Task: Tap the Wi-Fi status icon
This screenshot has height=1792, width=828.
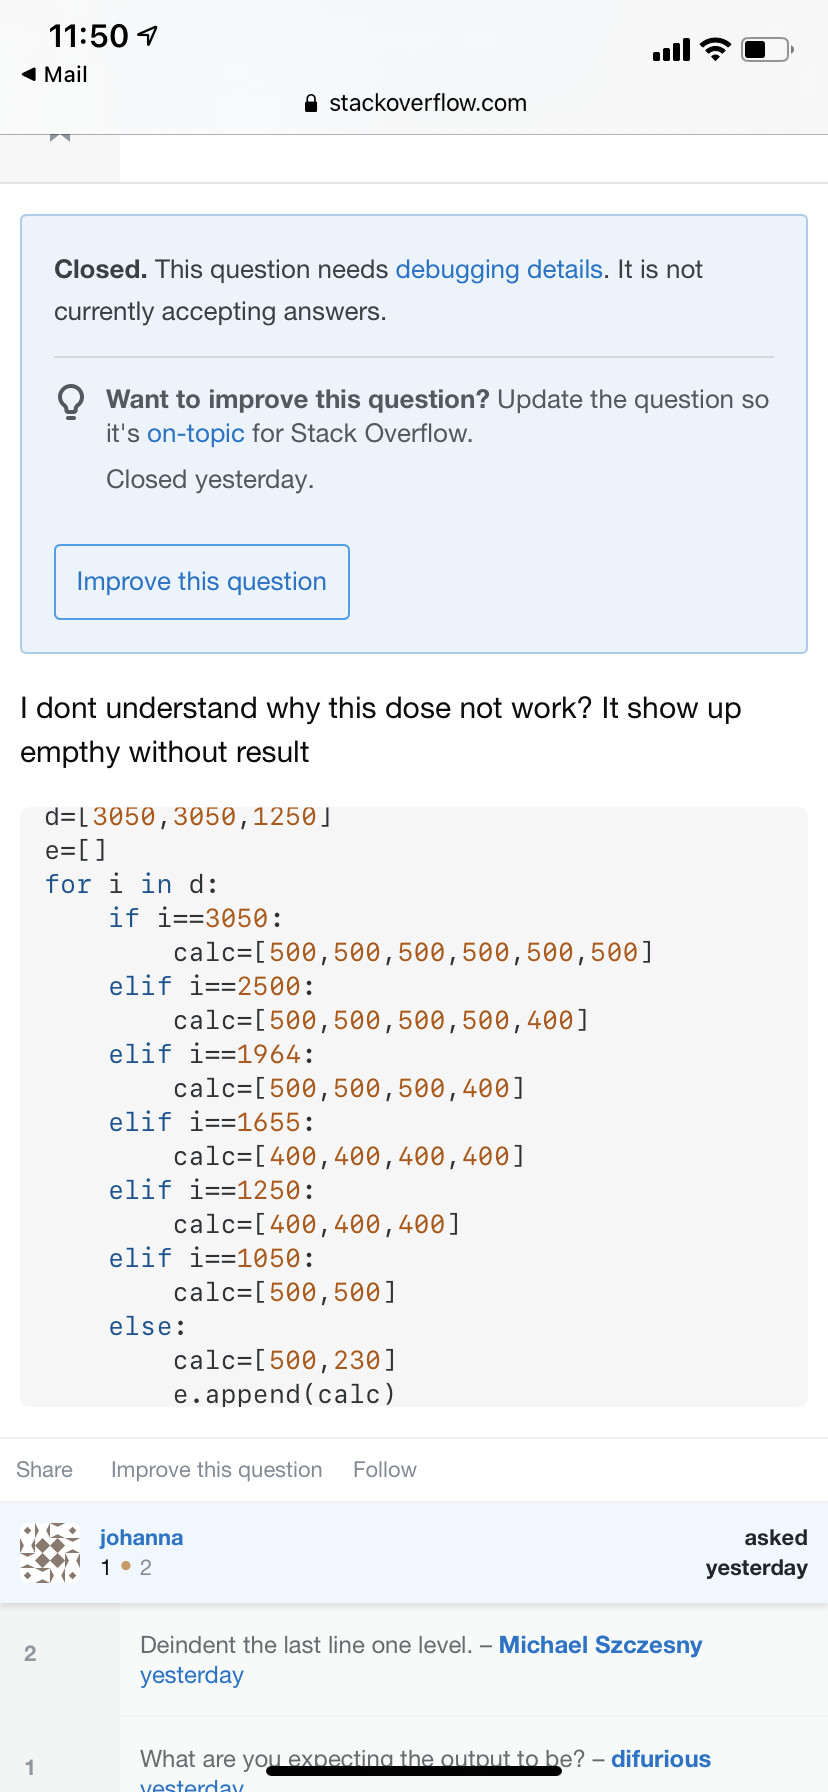Action: 715,49
